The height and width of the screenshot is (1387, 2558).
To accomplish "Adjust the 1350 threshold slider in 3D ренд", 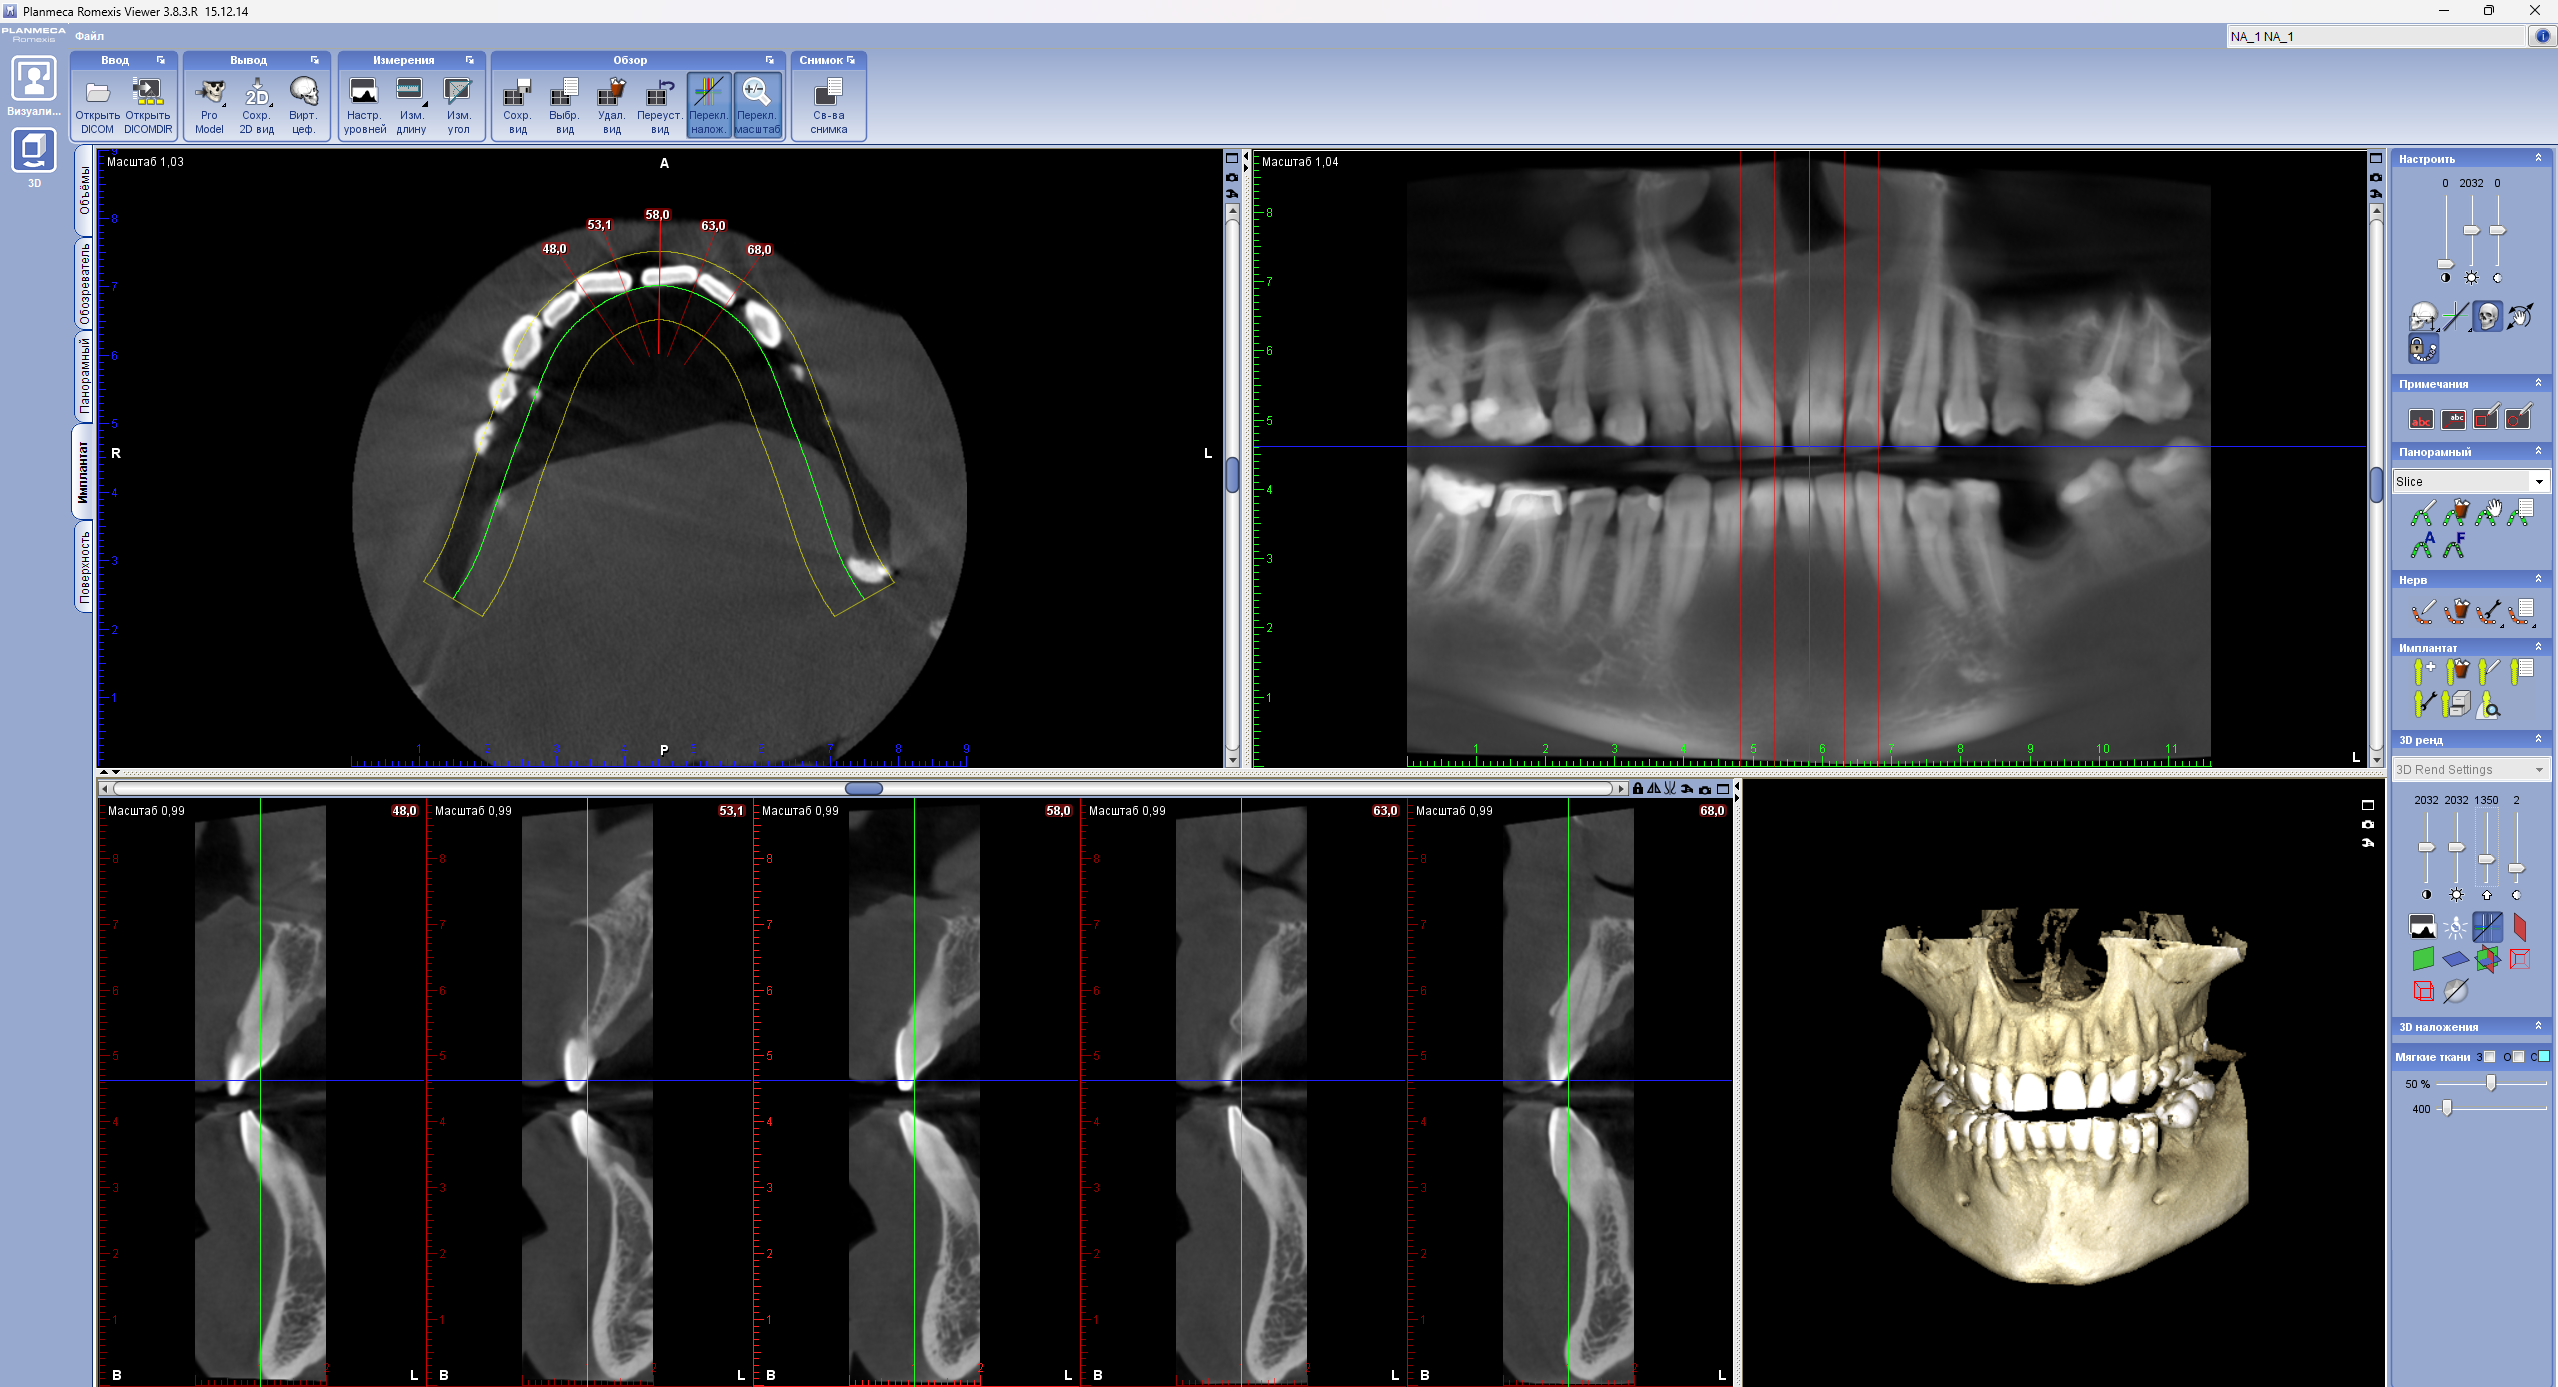I will [2486, 859].
